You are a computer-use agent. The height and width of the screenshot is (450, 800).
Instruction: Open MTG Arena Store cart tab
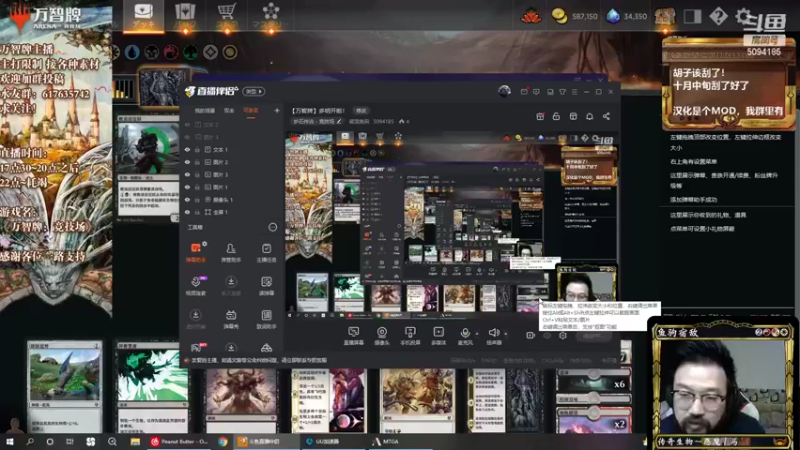pos(227,16)
